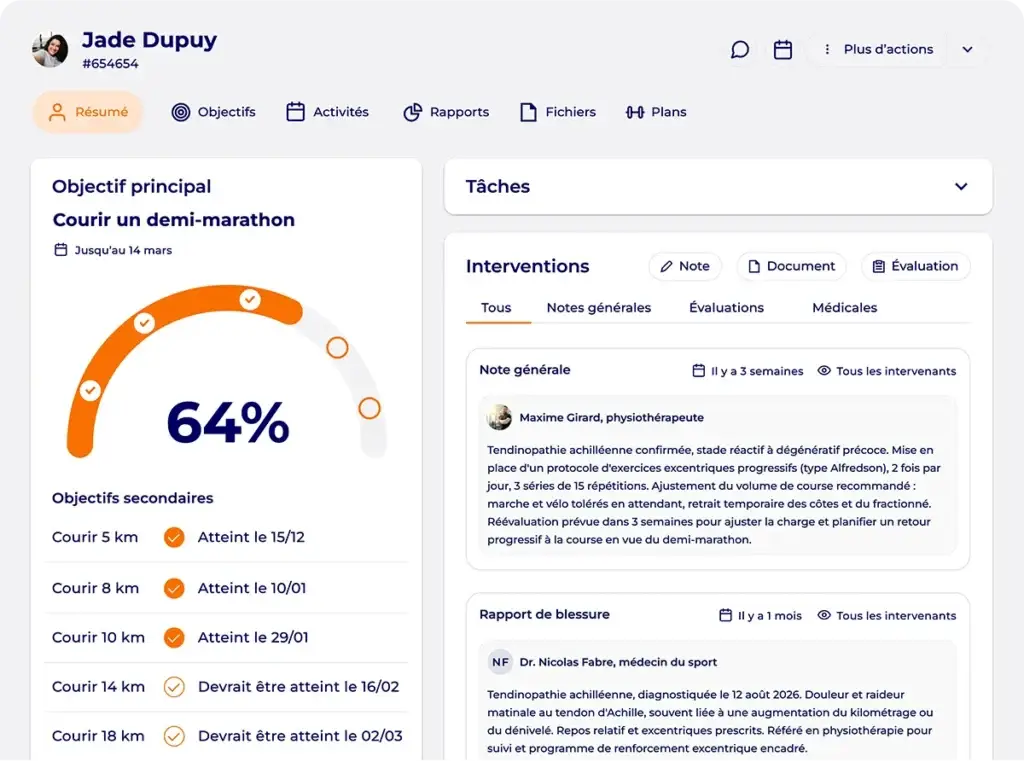Viewport: 1024px width, 762px height.
Task: Open the Activités tab
Action: (327, 112)
